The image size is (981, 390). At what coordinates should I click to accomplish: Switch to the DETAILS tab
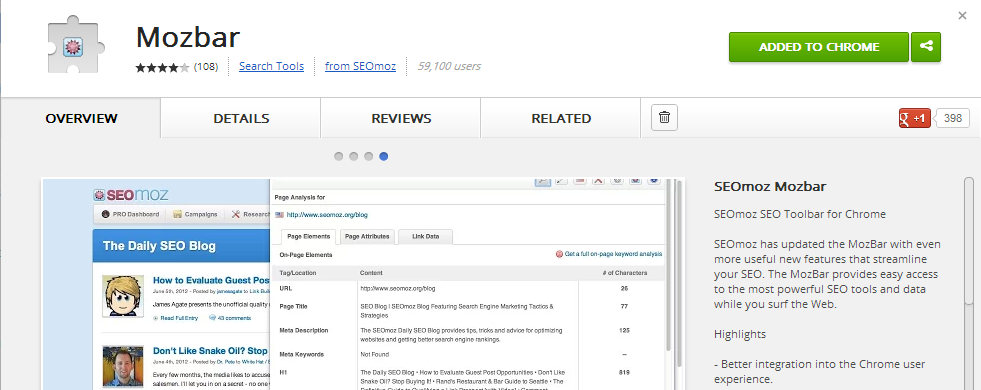tap(241, 118)
